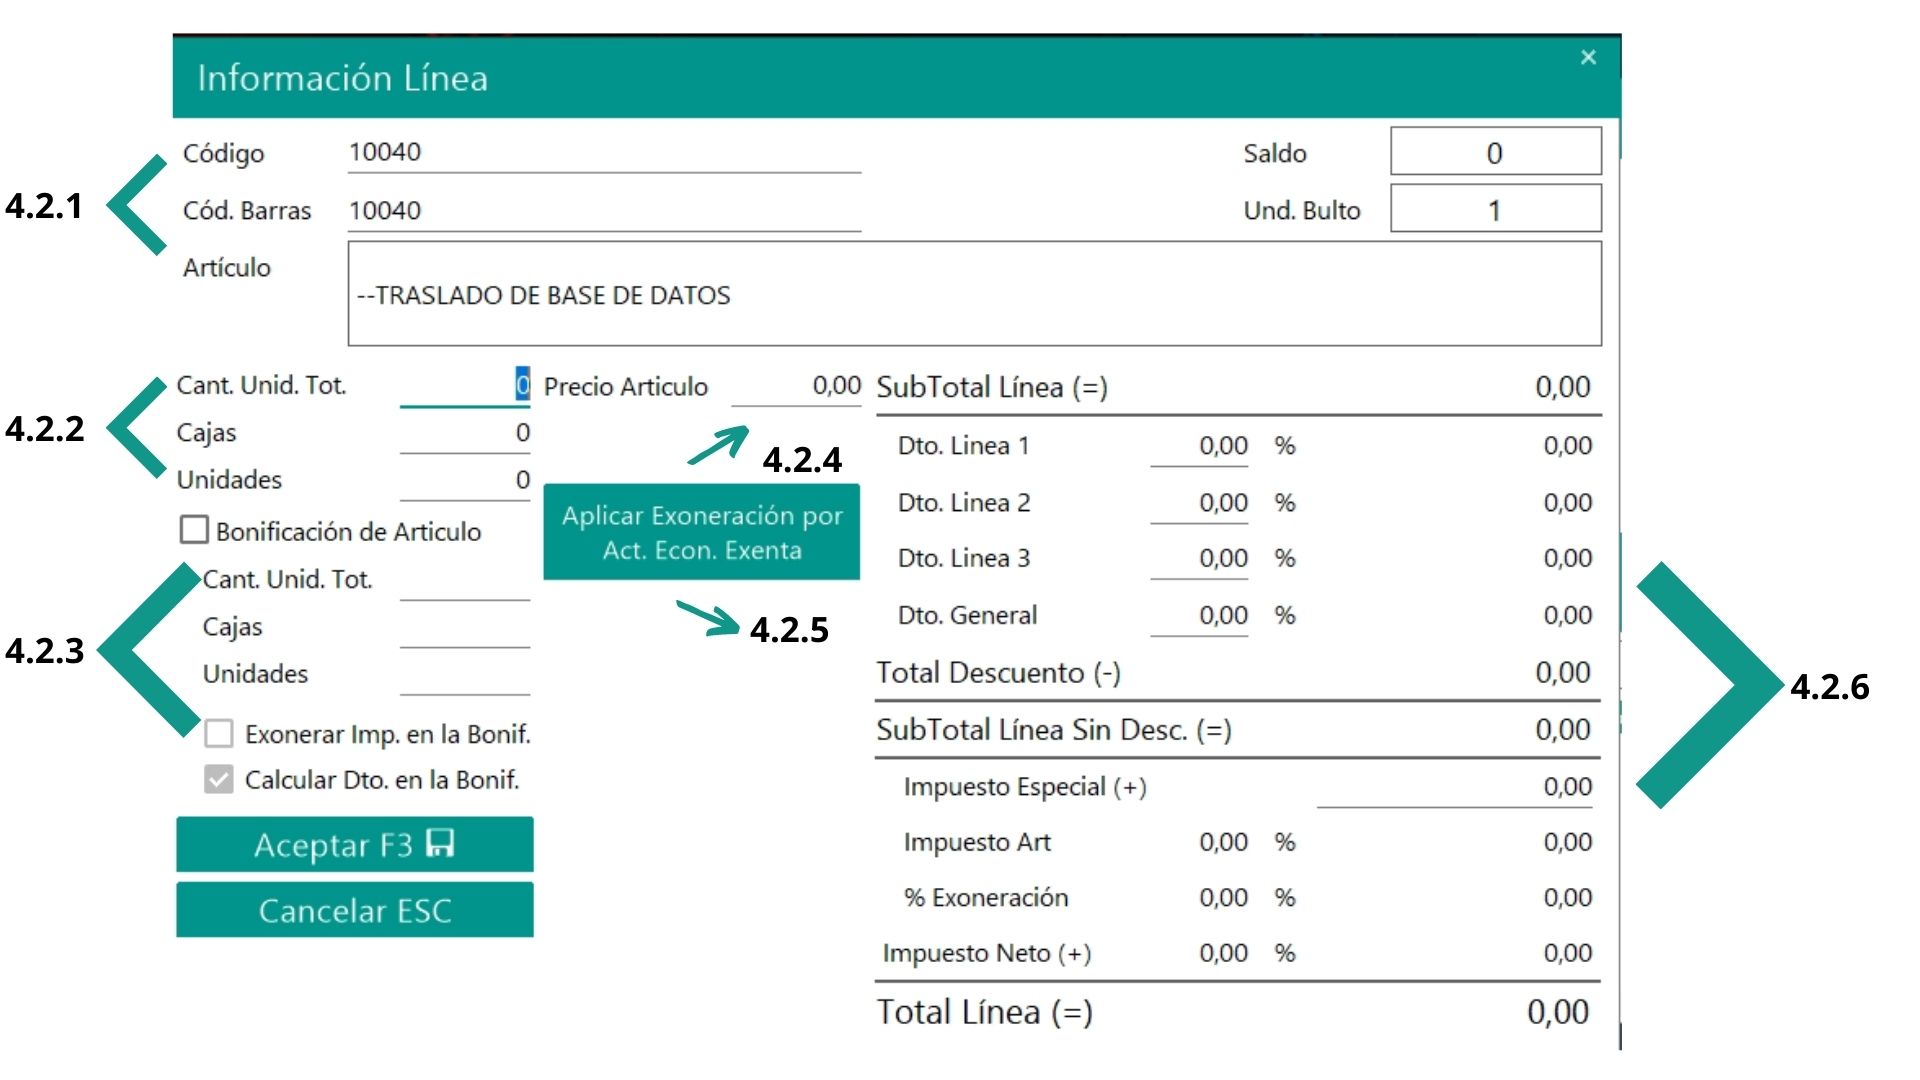Enable the Bonificación de Articulo checkbox
The image size is (1920, 1080).
tap(194, 530)
